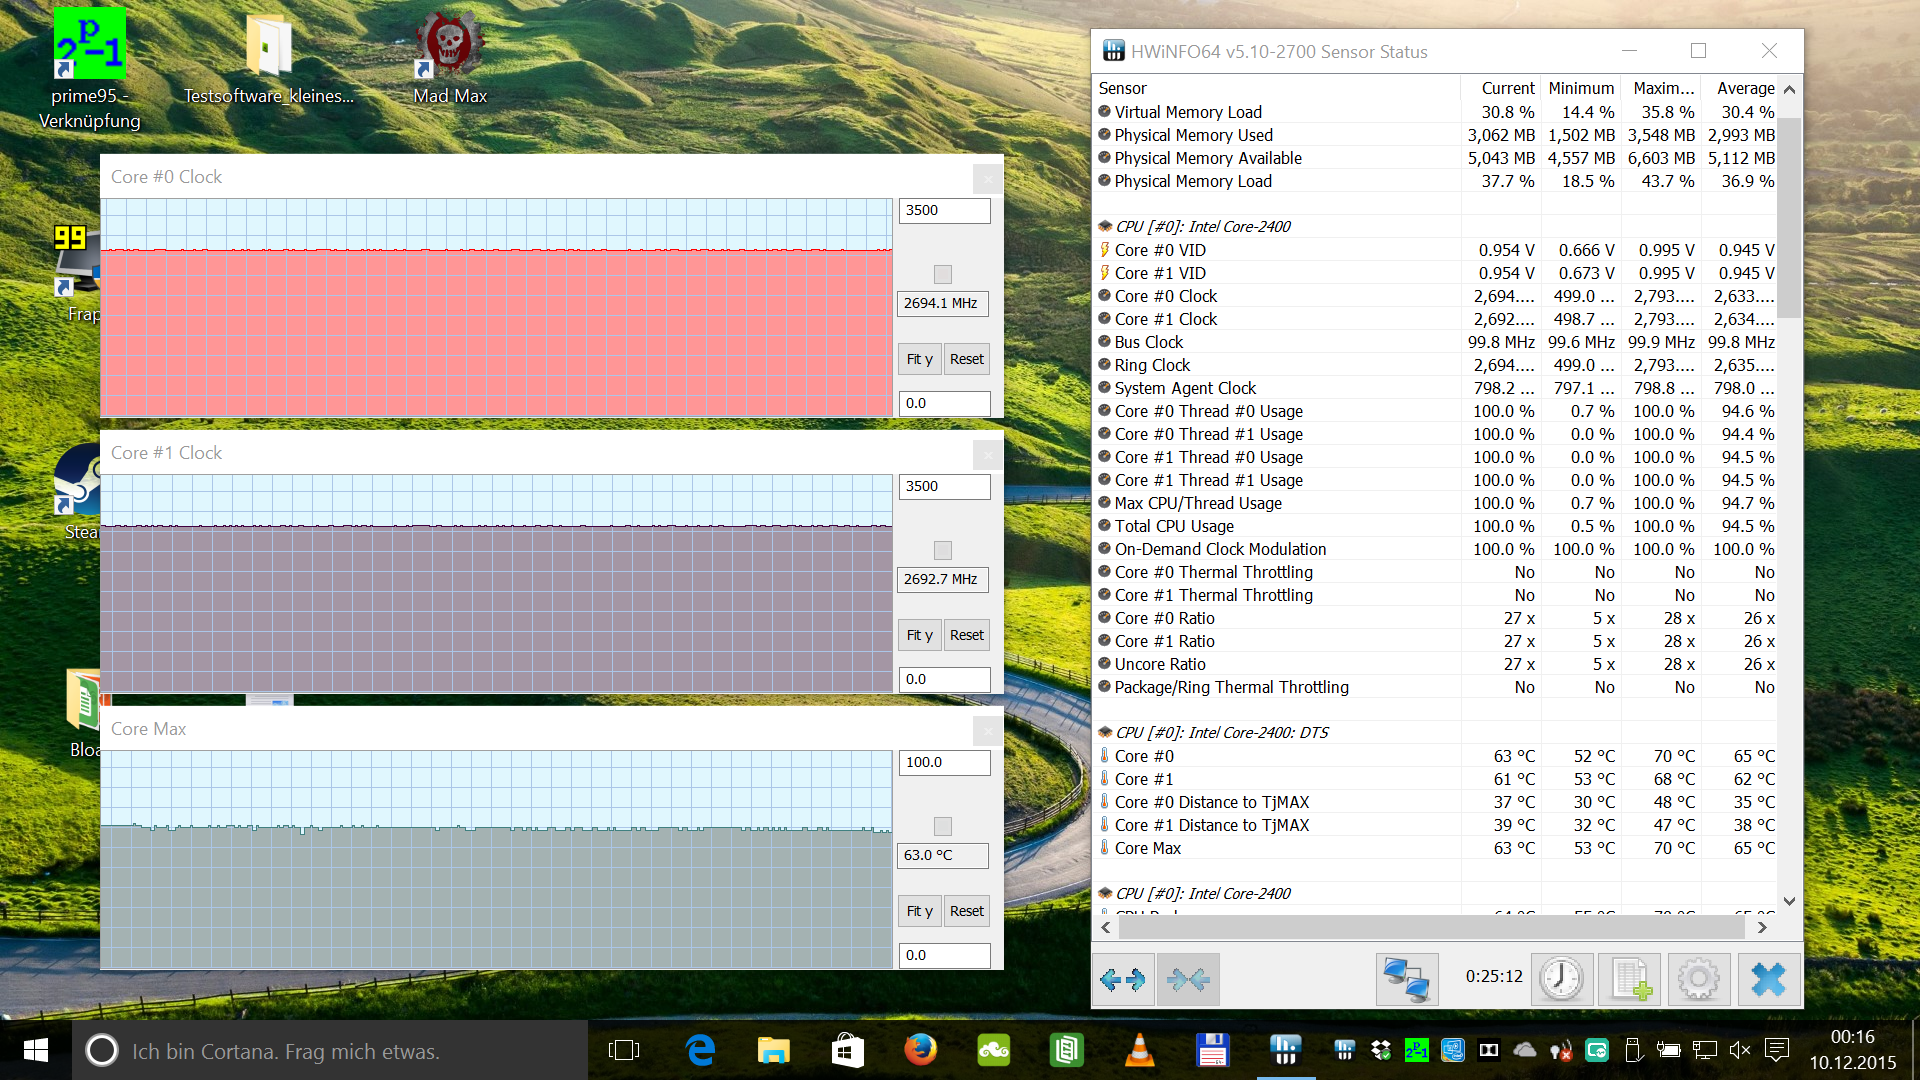1920x1080 pixels.
Task: Toggle checkbox in Core Max graph
Action: [x=942, y=826]
